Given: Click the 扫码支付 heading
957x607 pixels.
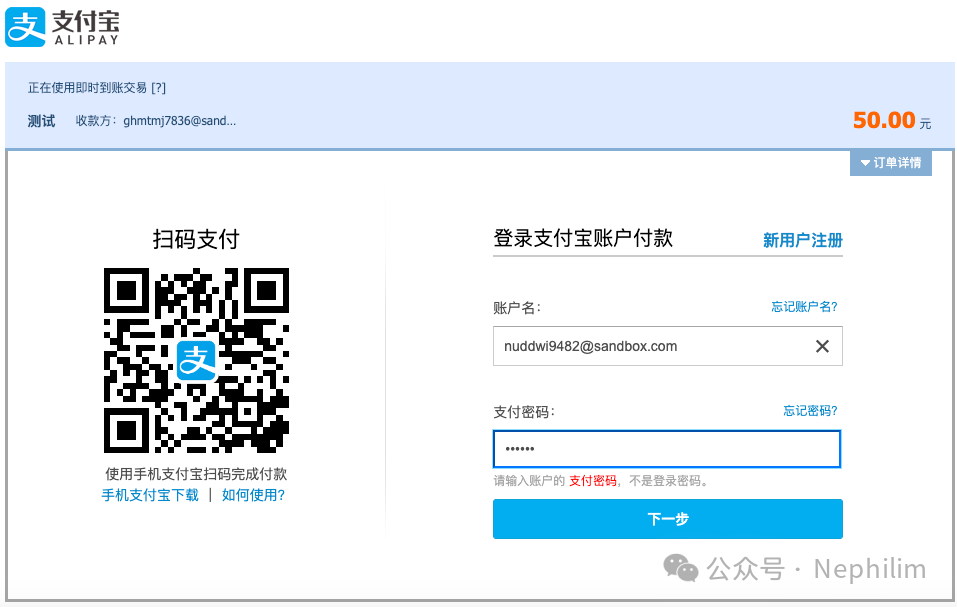Looking at the screenshot, I should click(196, 239).
